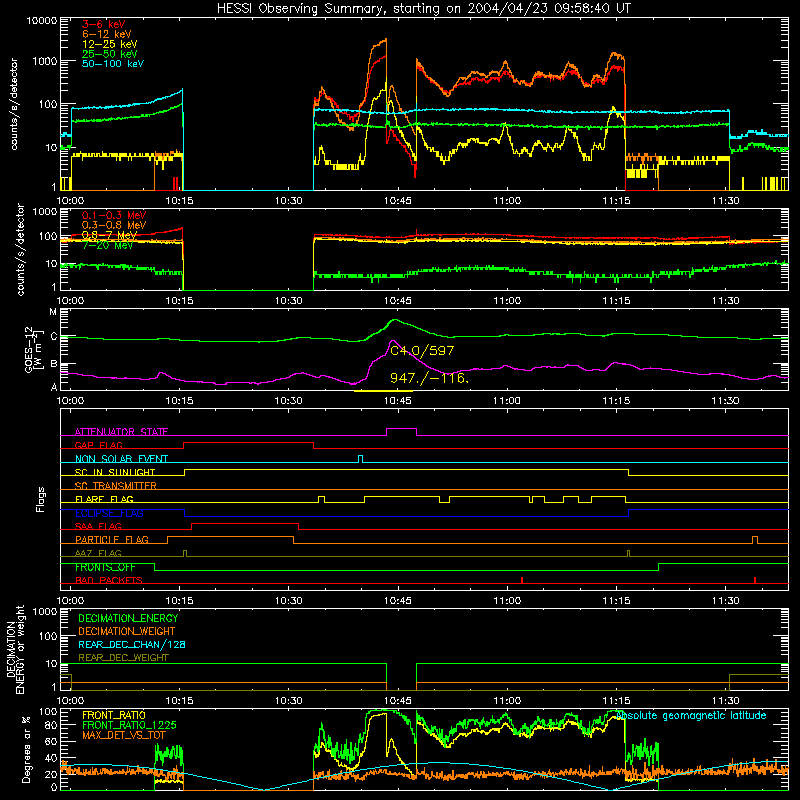Select the SAA_FLAG label

click(x=98, y=526)
